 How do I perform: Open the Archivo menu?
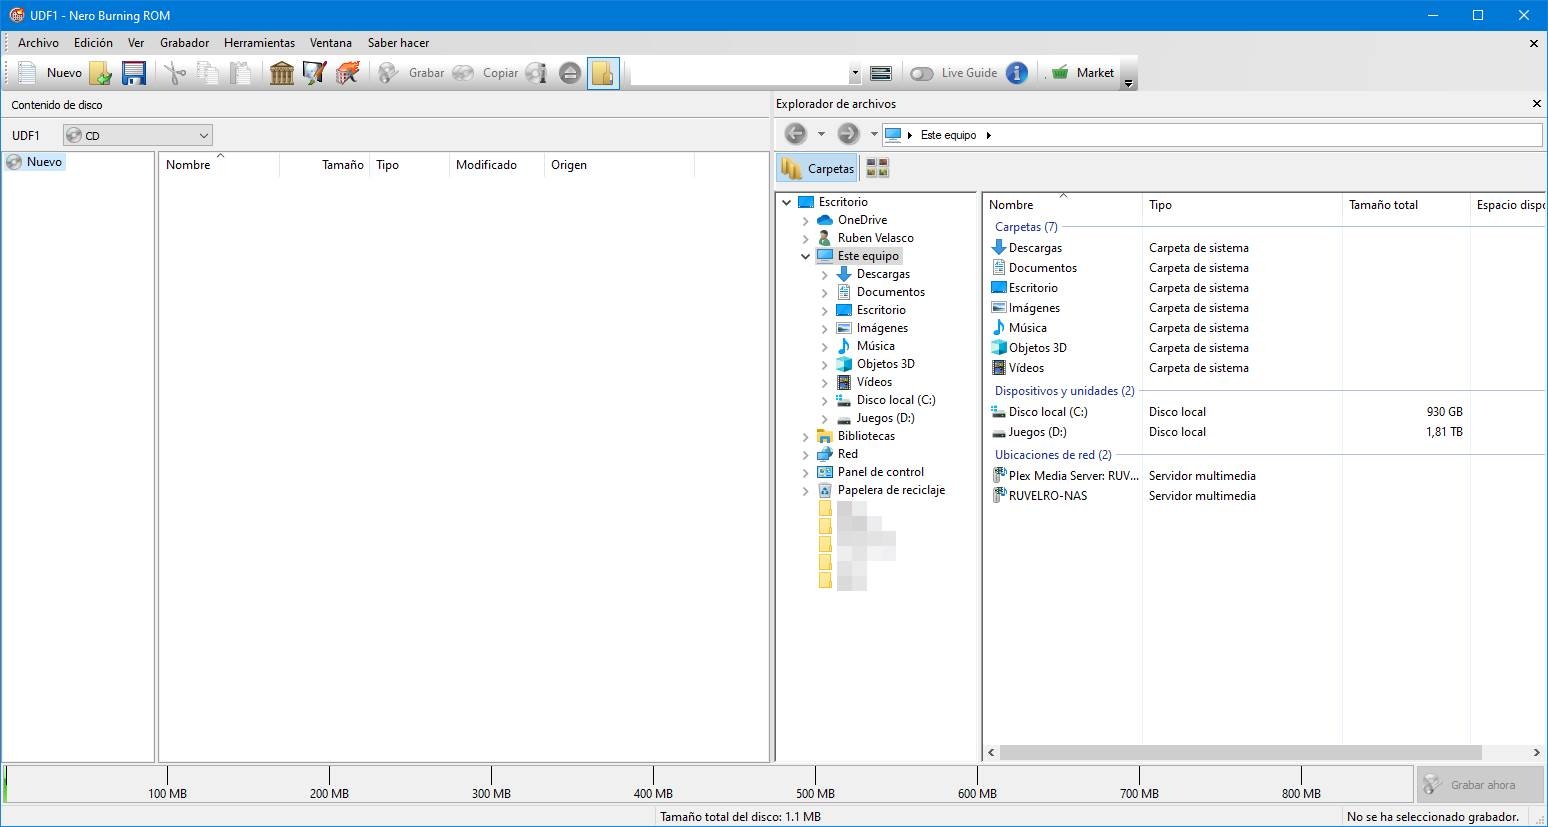(x=38, y=43)
